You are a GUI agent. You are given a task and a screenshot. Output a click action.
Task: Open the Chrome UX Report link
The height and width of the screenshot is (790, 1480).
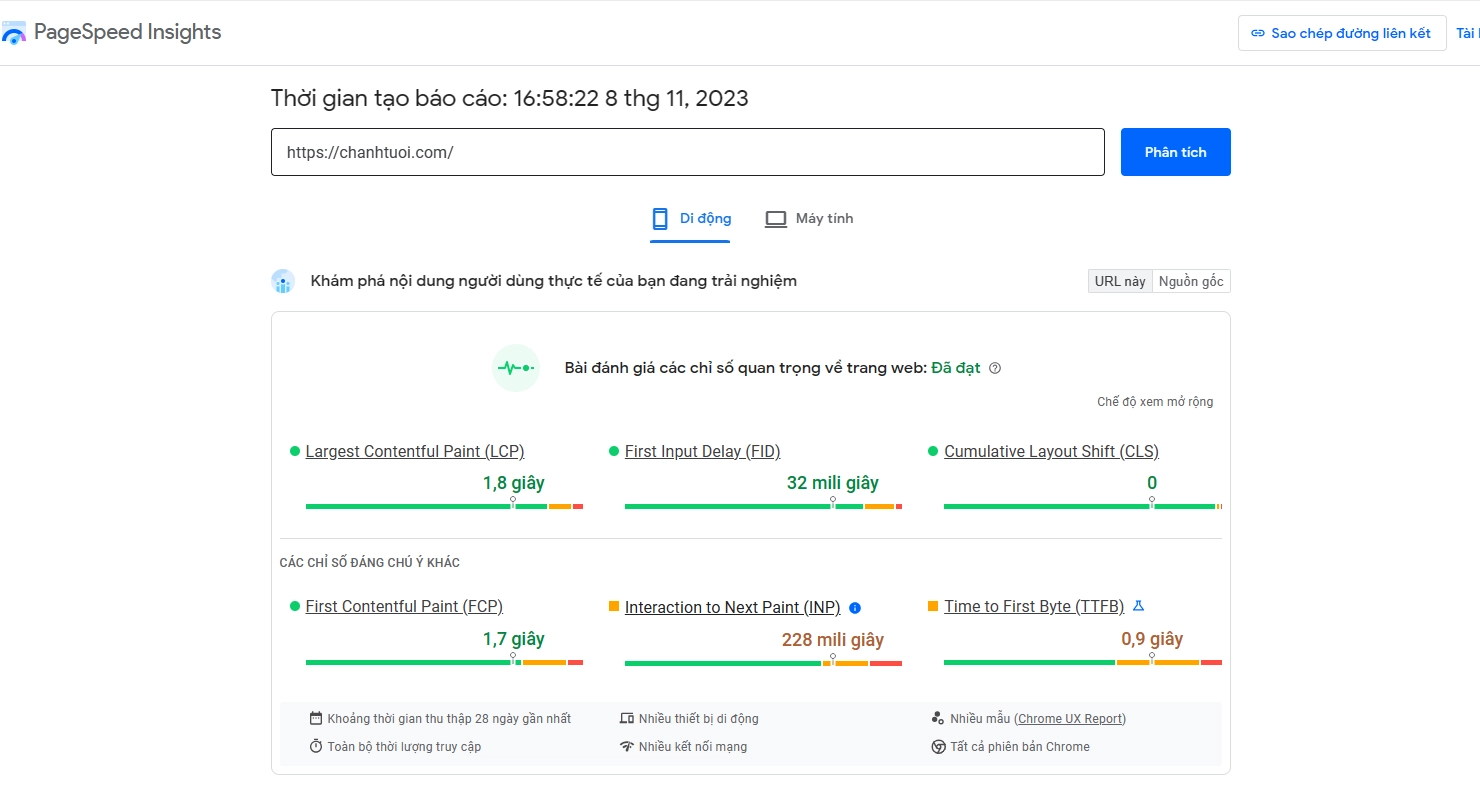(x=1070, y=719)
